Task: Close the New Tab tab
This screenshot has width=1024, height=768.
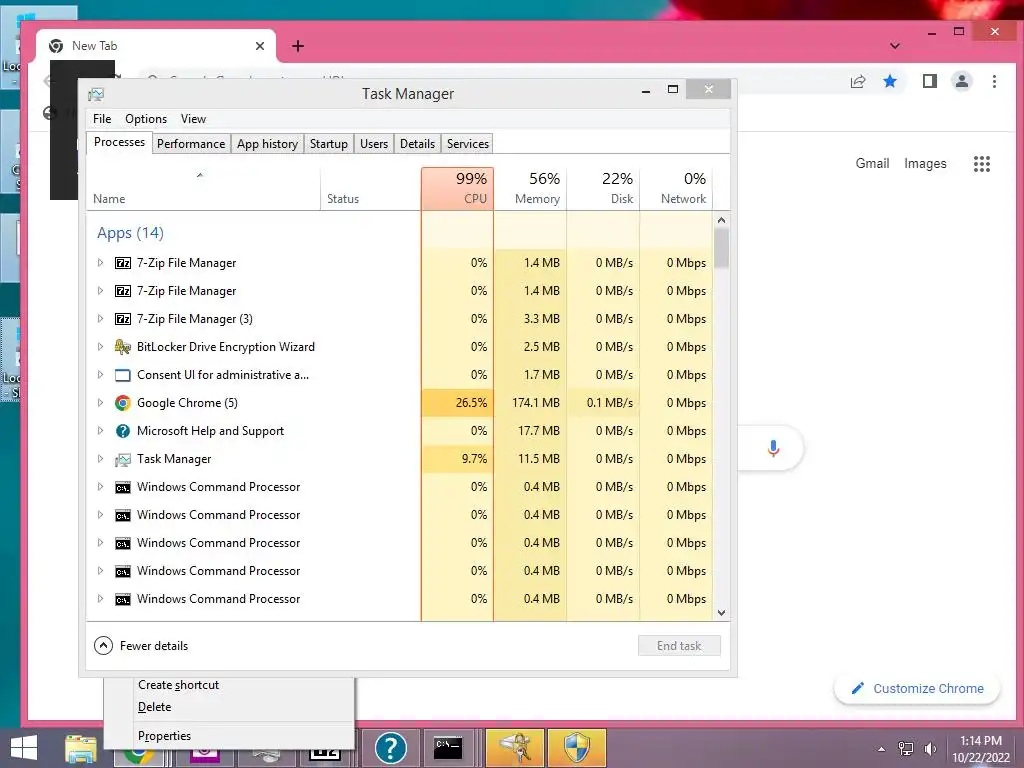Action: 260,46
